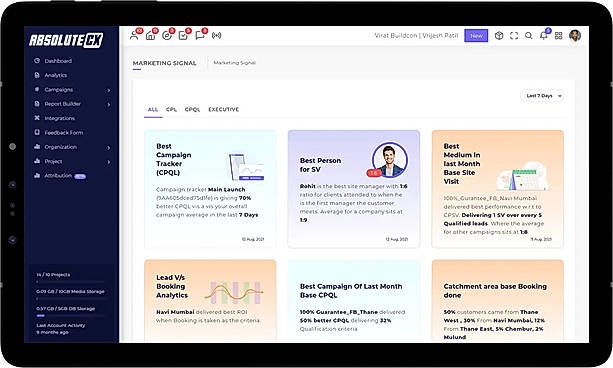
Task: Open the apps grid icon
Action: tap(559, 36)
